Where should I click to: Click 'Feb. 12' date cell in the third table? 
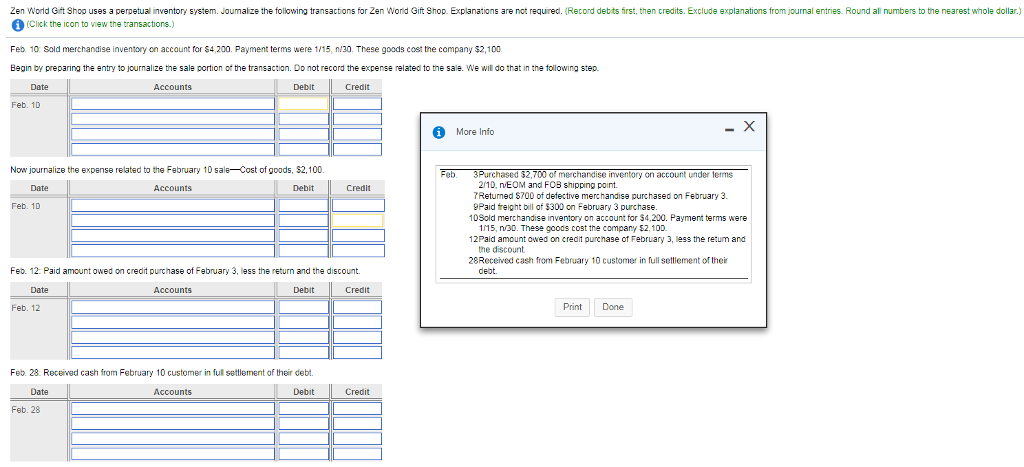(26, 308)
